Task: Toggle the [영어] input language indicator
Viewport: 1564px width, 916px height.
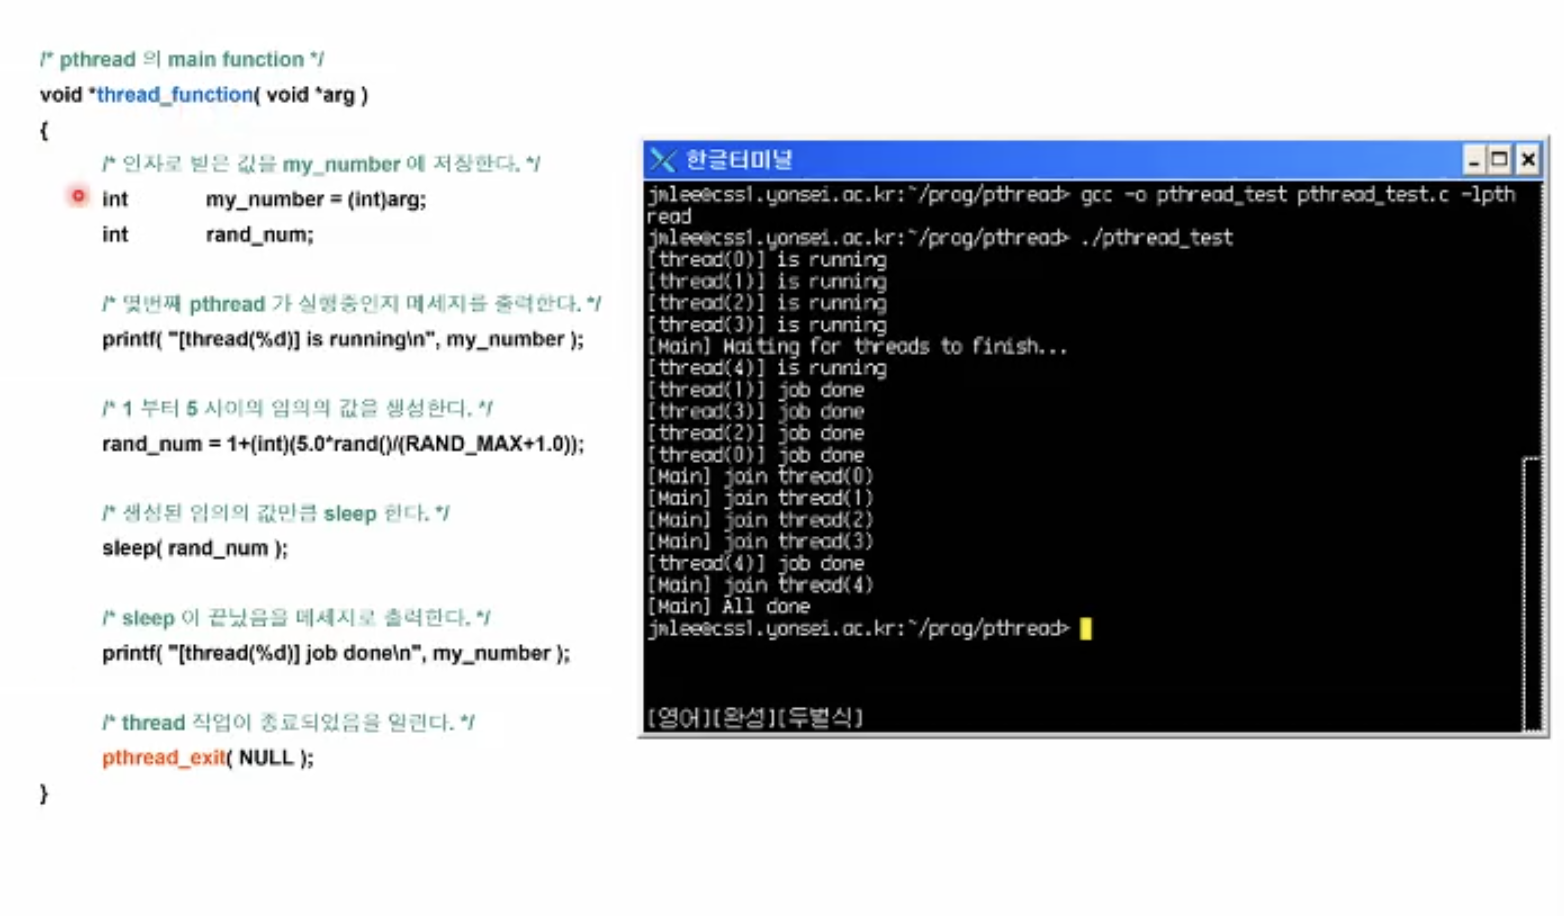Action: (678, 717)
